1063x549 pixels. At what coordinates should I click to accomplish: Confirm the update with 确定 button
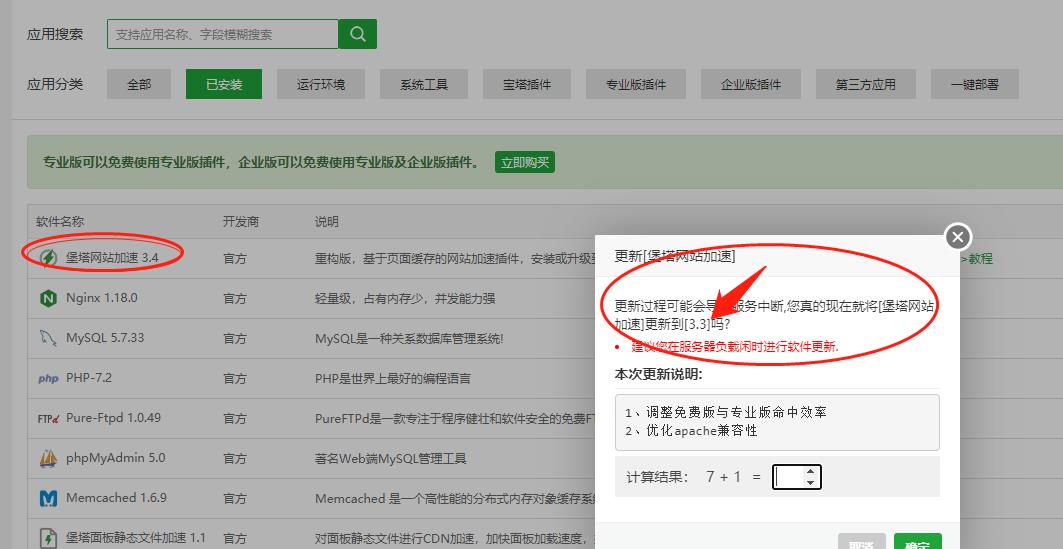[x=917, y=542]
